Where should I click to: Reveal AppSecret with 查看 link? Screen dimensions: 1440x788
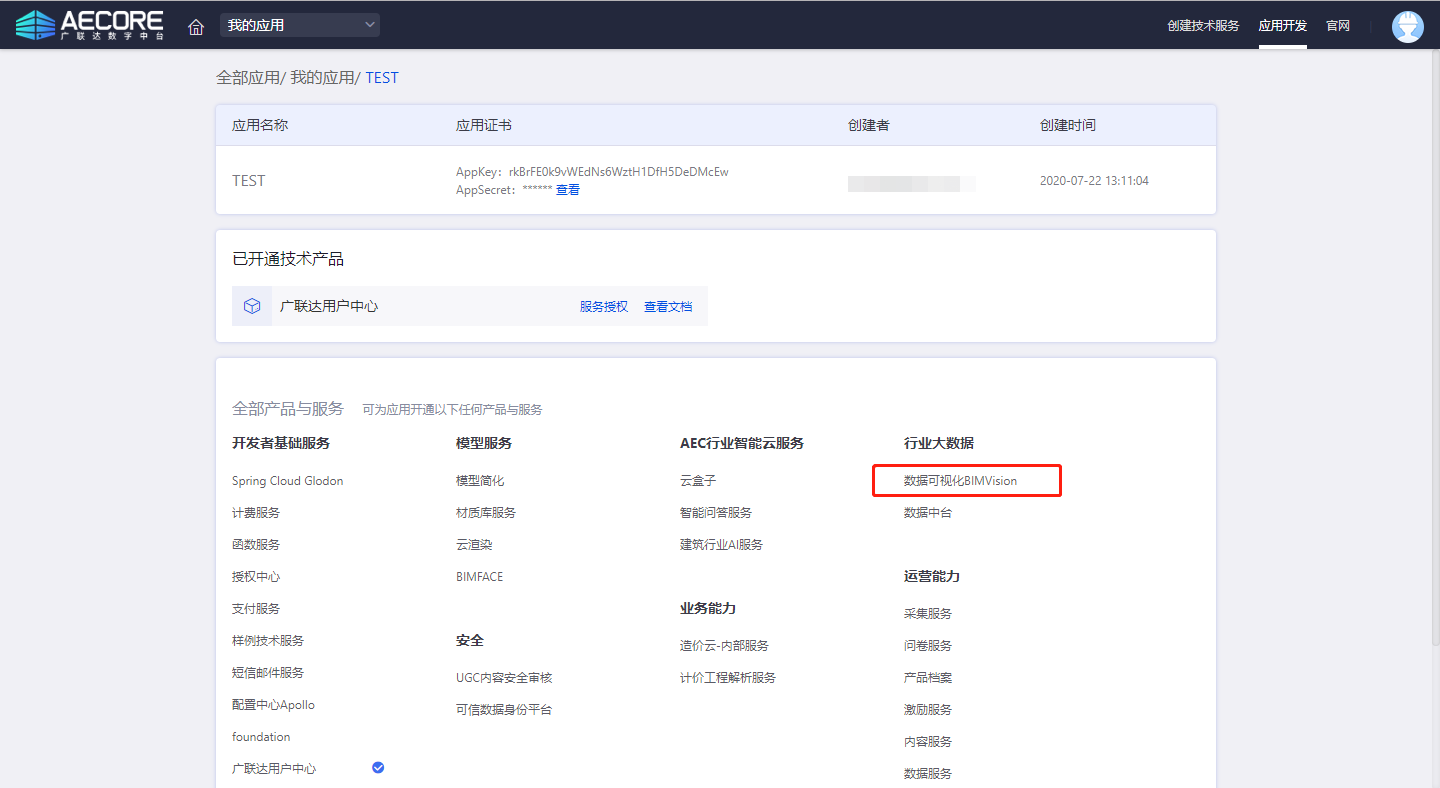[567, 190]
